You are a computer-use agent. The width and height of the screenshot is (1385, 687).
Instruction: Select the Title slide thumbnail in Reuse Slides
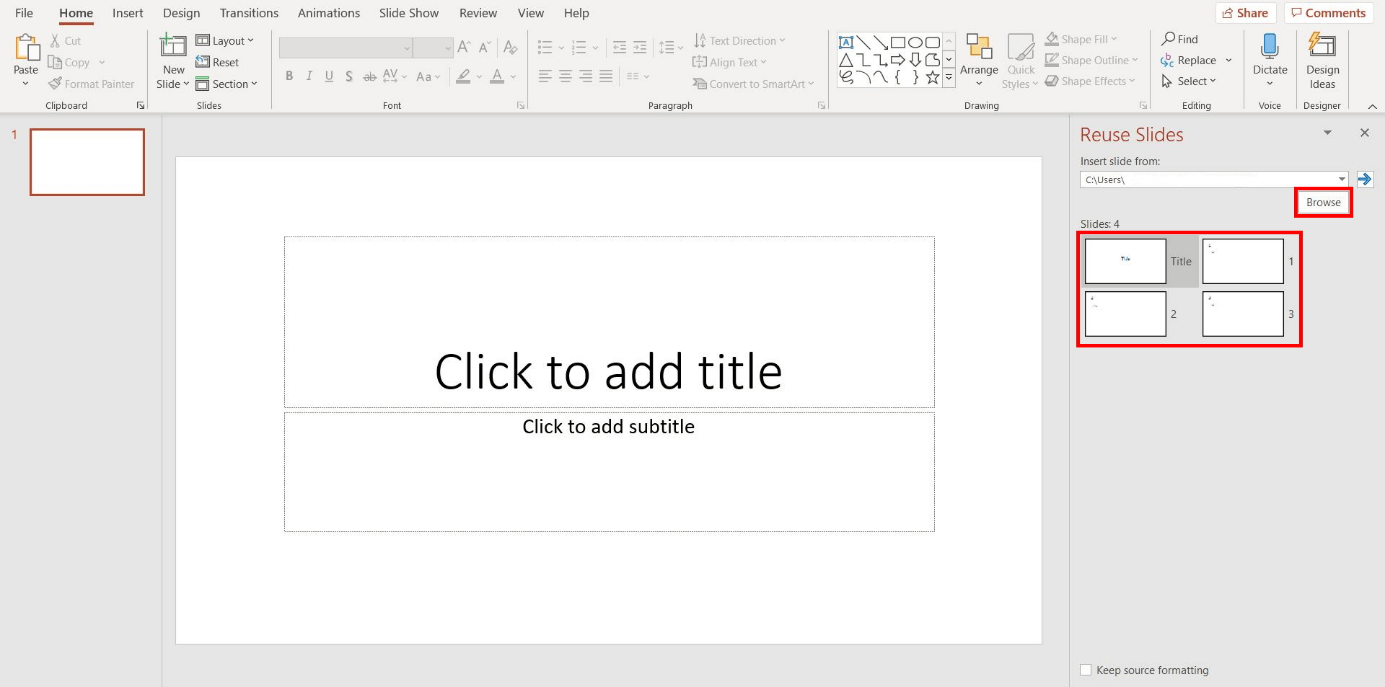coord(1125,260)
